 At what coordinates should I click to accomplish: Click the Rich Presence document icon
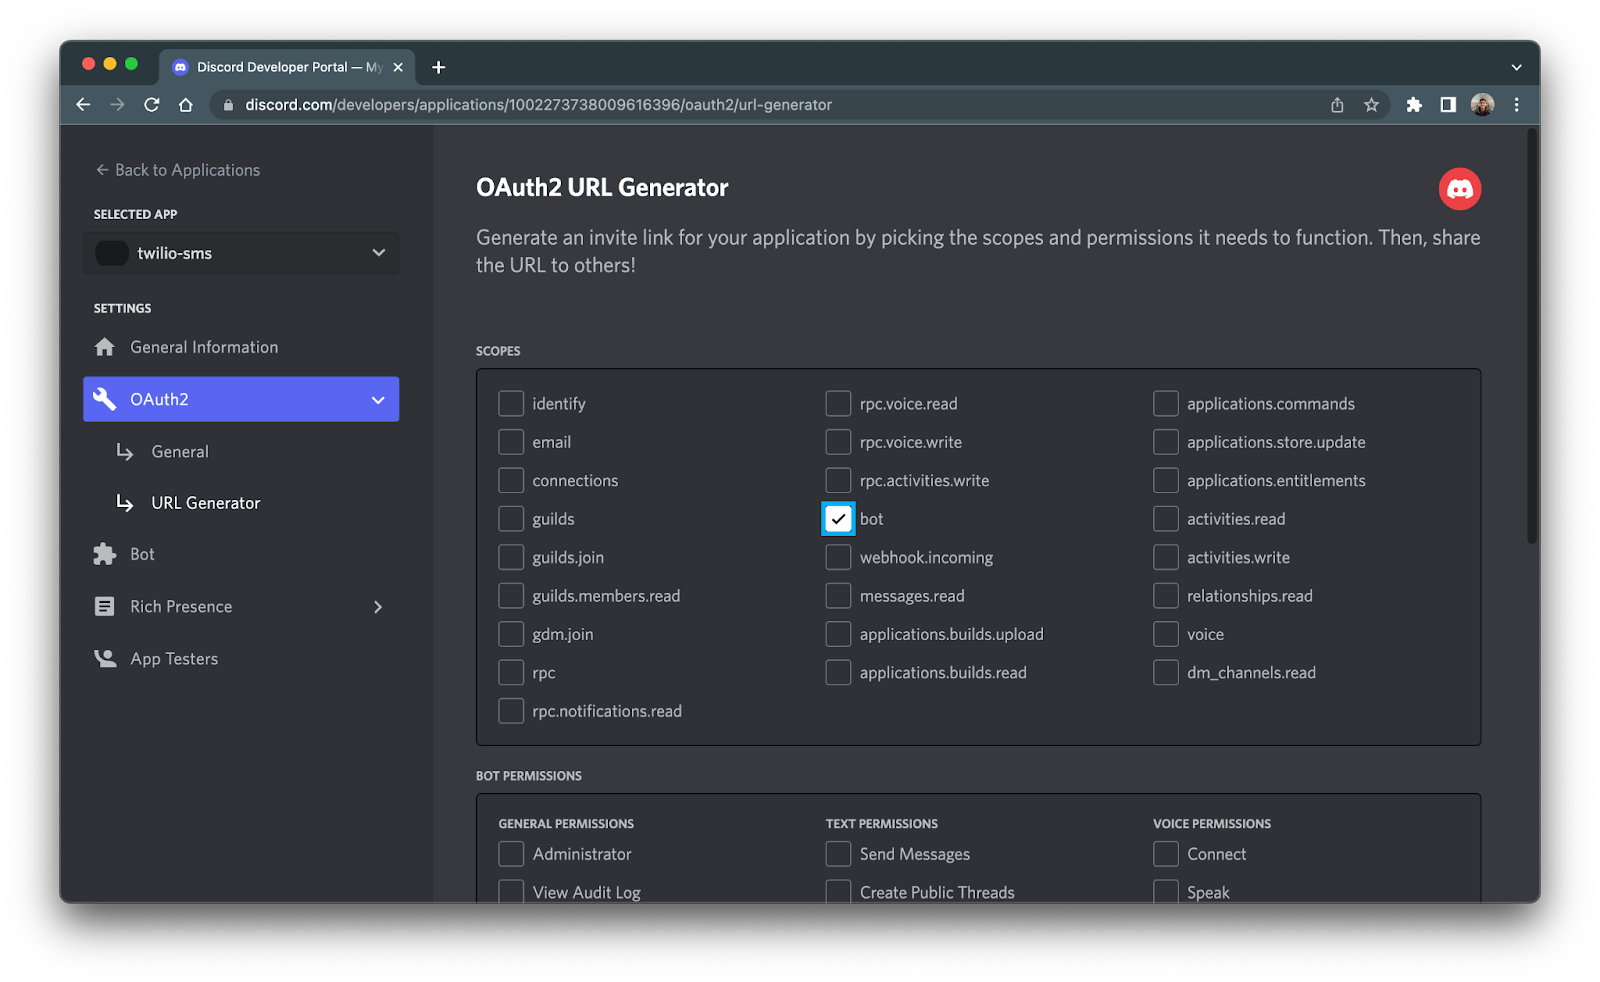pyautogui.click(x=105, y=606)
